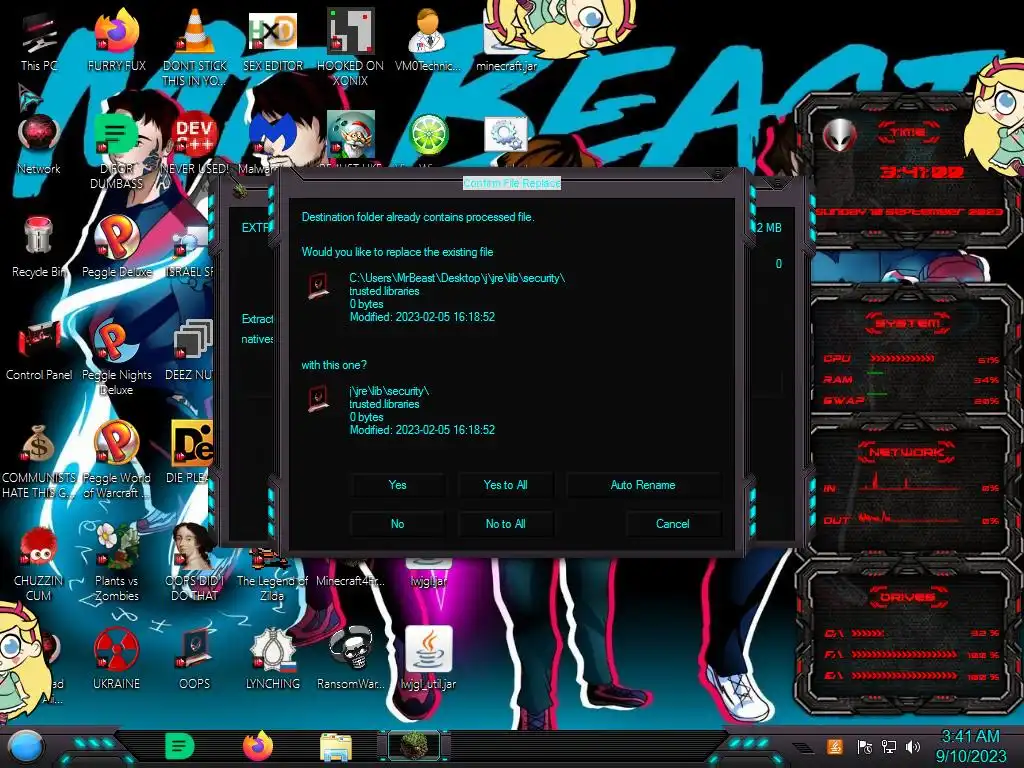Open the Start orb on taskbar

click(26, 747)
